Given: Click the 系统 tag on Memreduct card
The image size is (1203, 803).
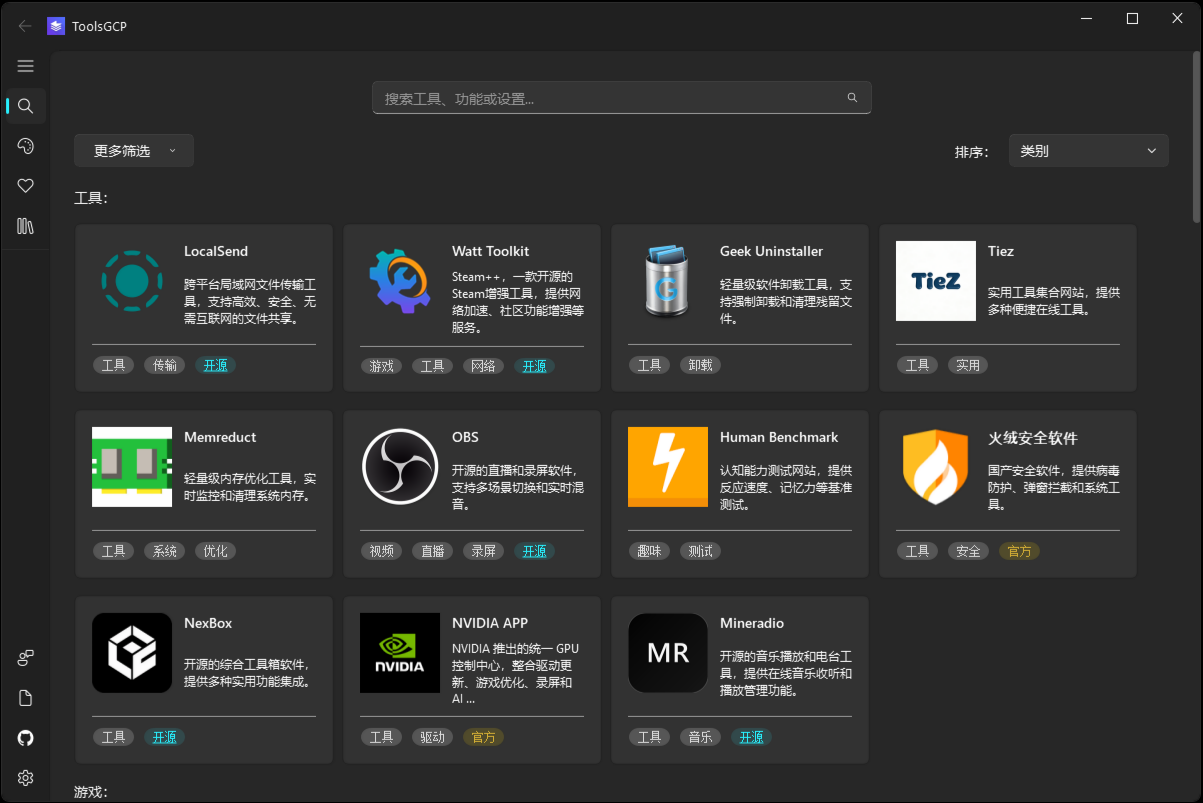Looking at the screenshot, I should click(x=165, y=551).
